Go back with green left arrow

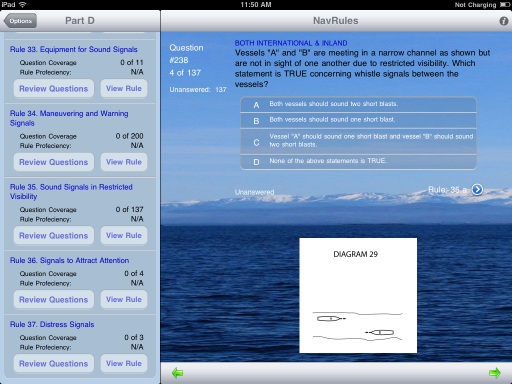(177, 373)
